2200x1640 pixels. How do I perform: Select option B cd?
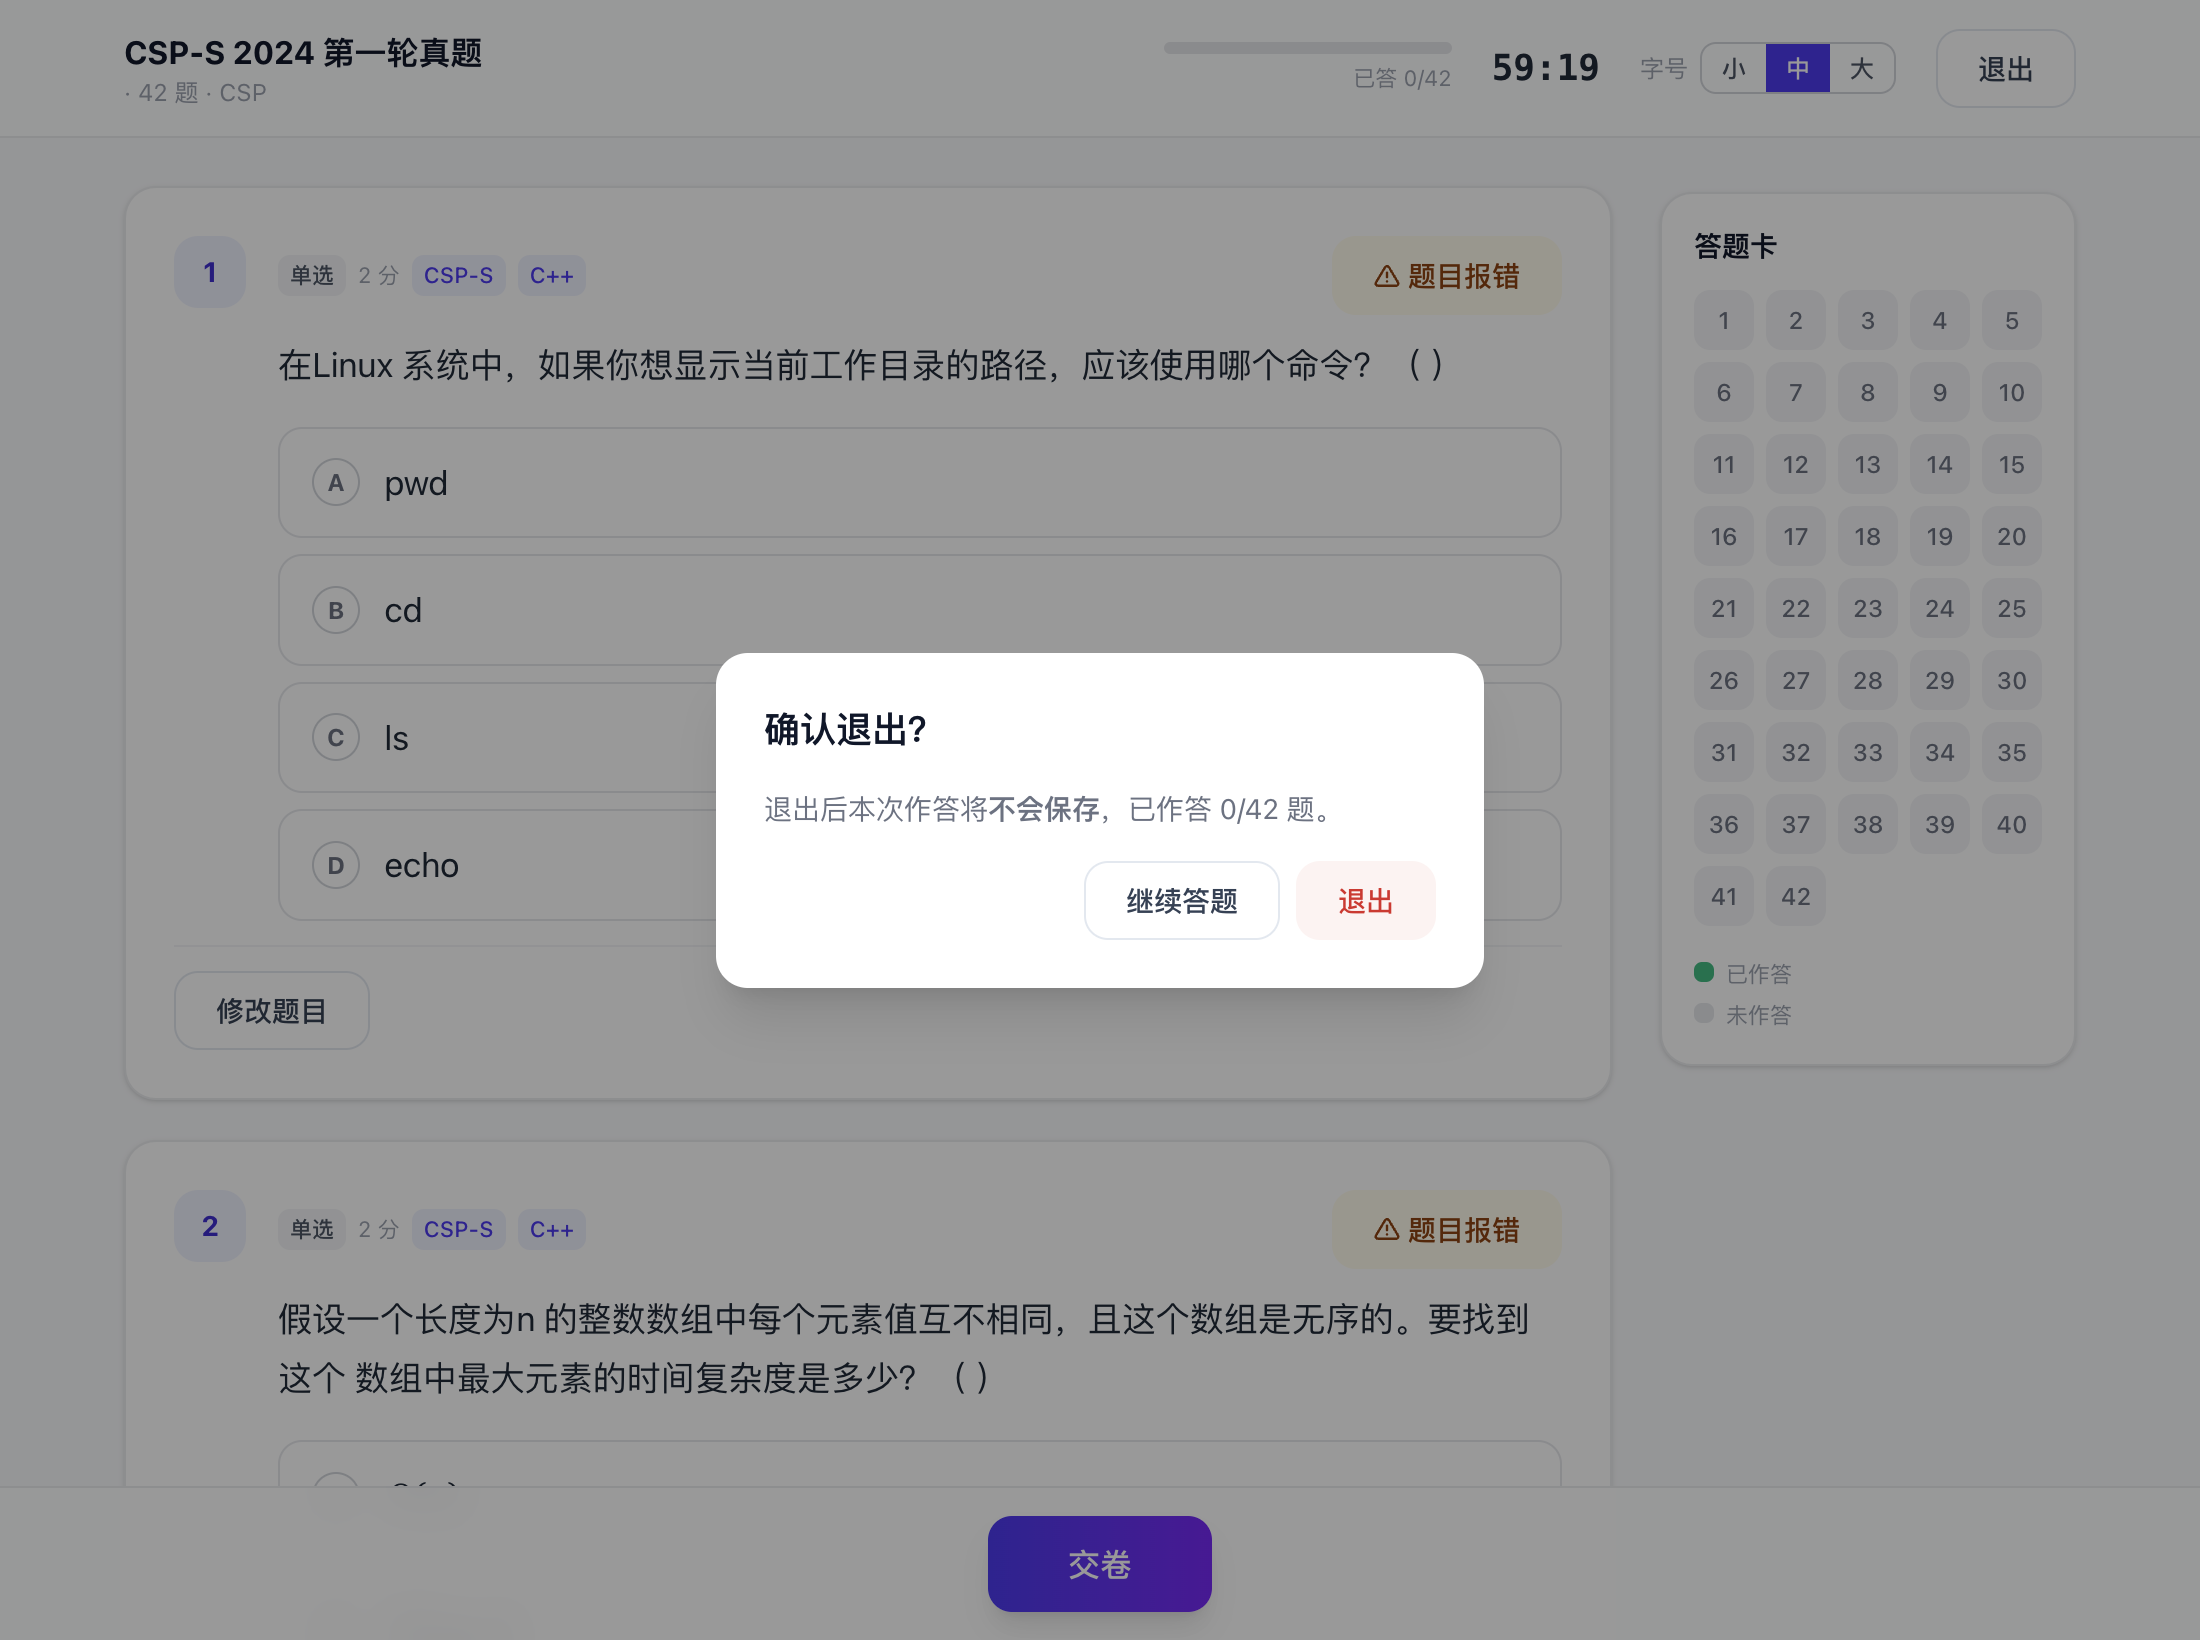point(919,610)
